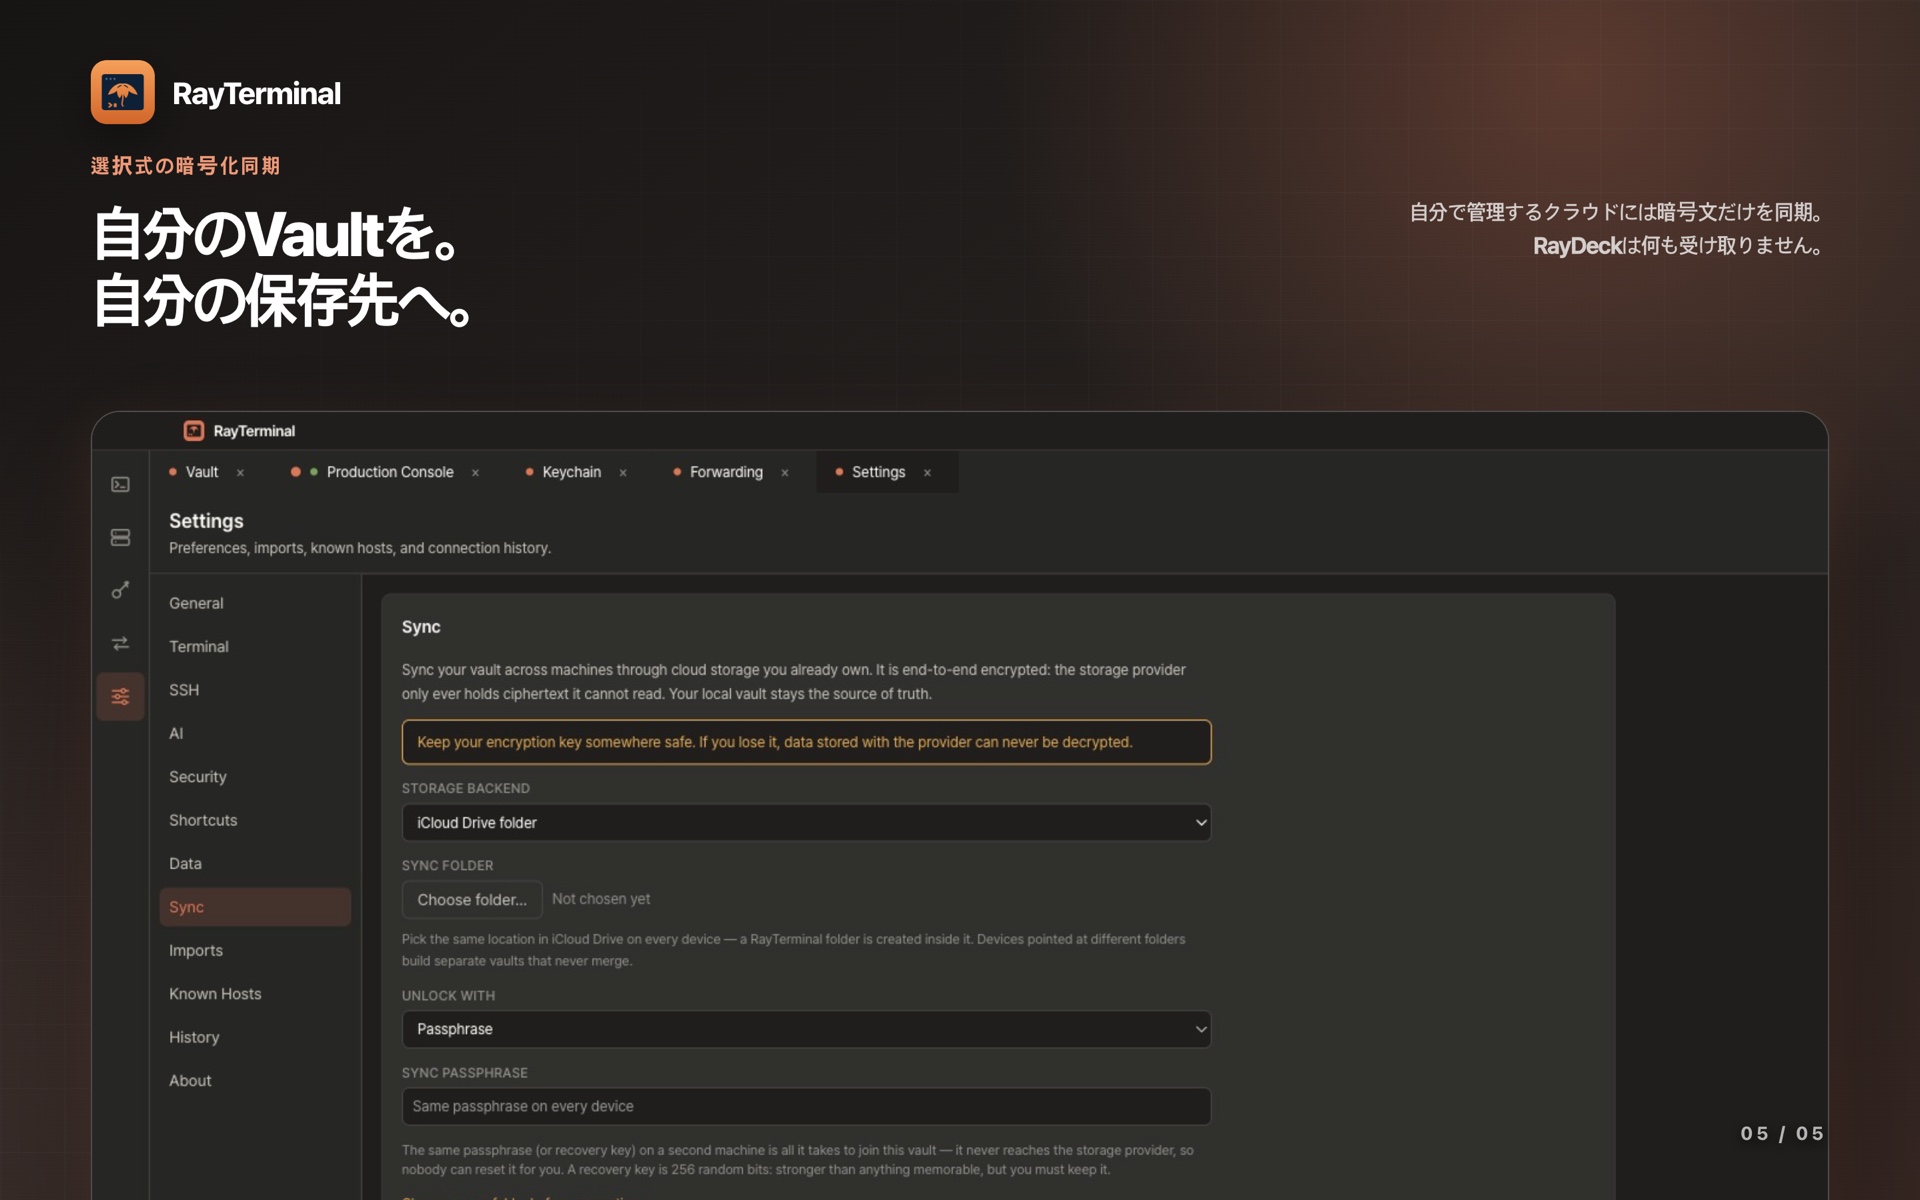Click the Sync panel heading

[x=421, y=627]
